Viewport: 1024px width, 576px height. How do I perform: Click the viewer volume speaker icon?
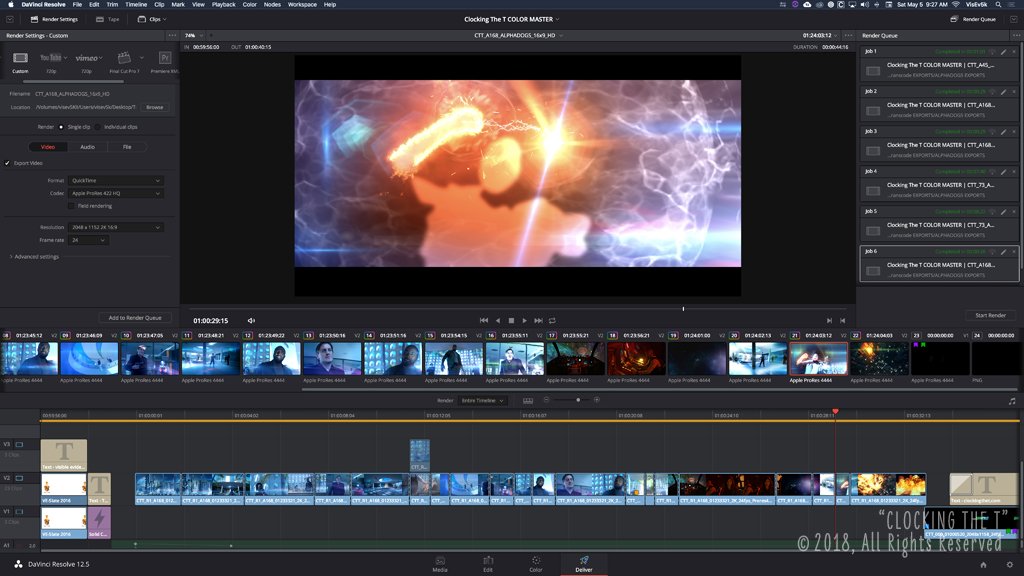[251, 321]
